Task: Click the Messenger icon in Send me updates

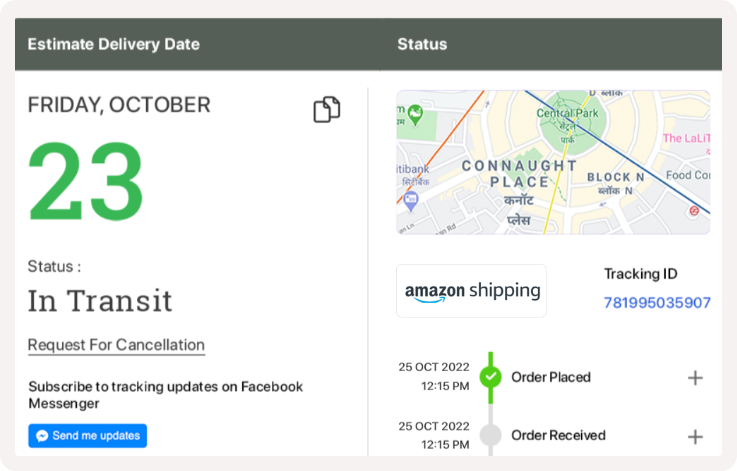Action: coord(42,436)
